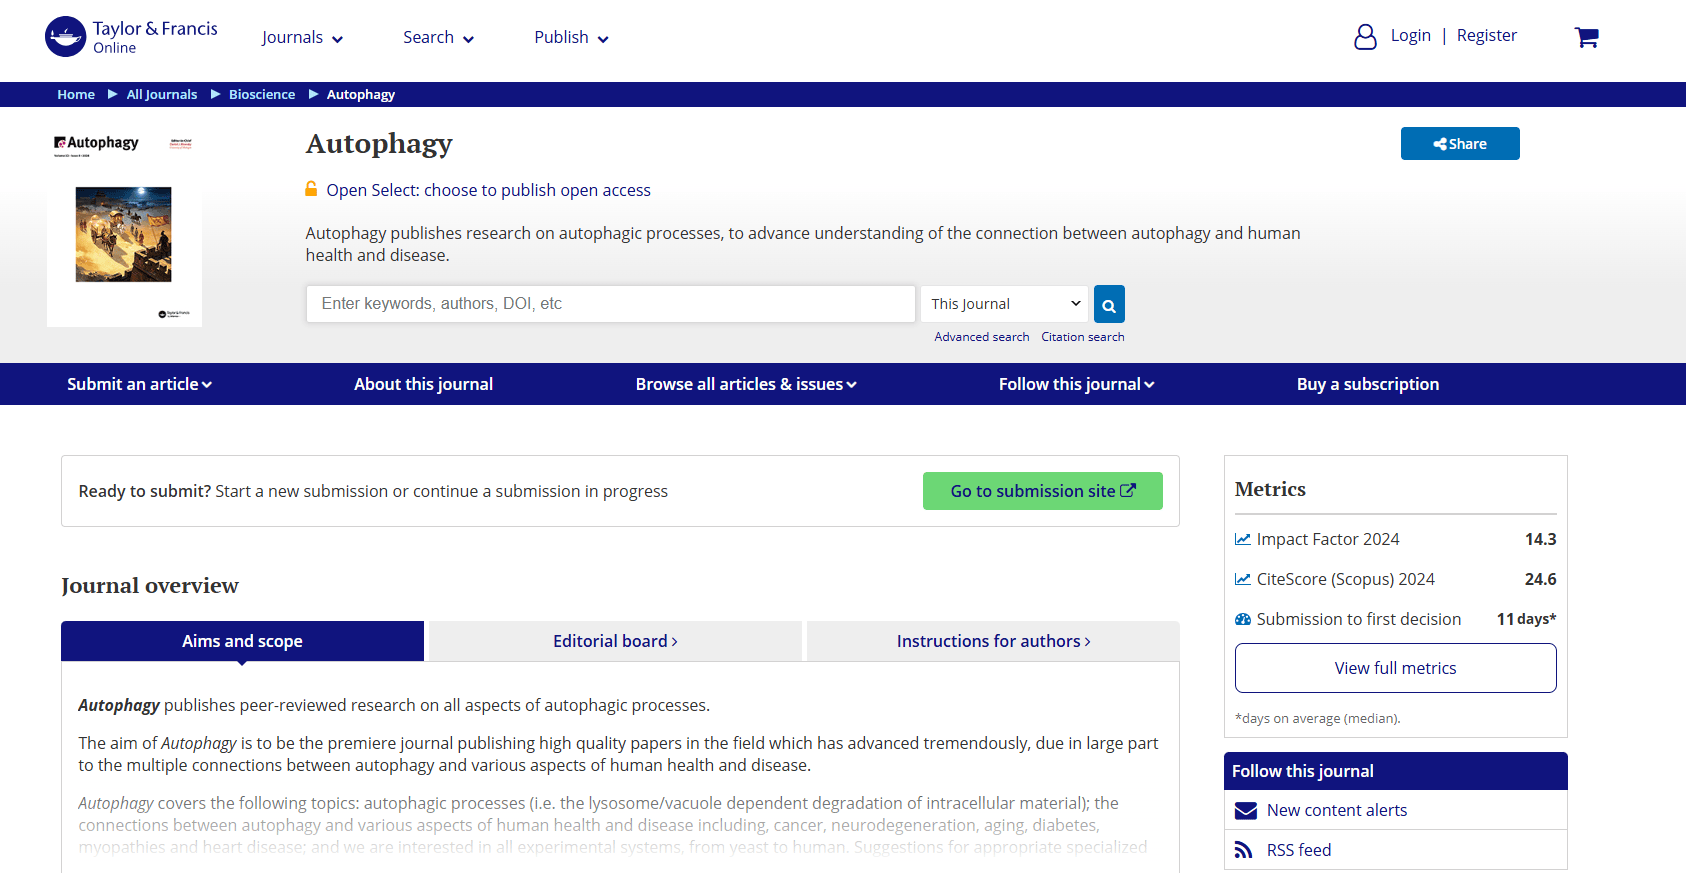This screenshot has height=873, width=1686.
Task: Click the open access padlock icon
Action: [x=312, y=189]
